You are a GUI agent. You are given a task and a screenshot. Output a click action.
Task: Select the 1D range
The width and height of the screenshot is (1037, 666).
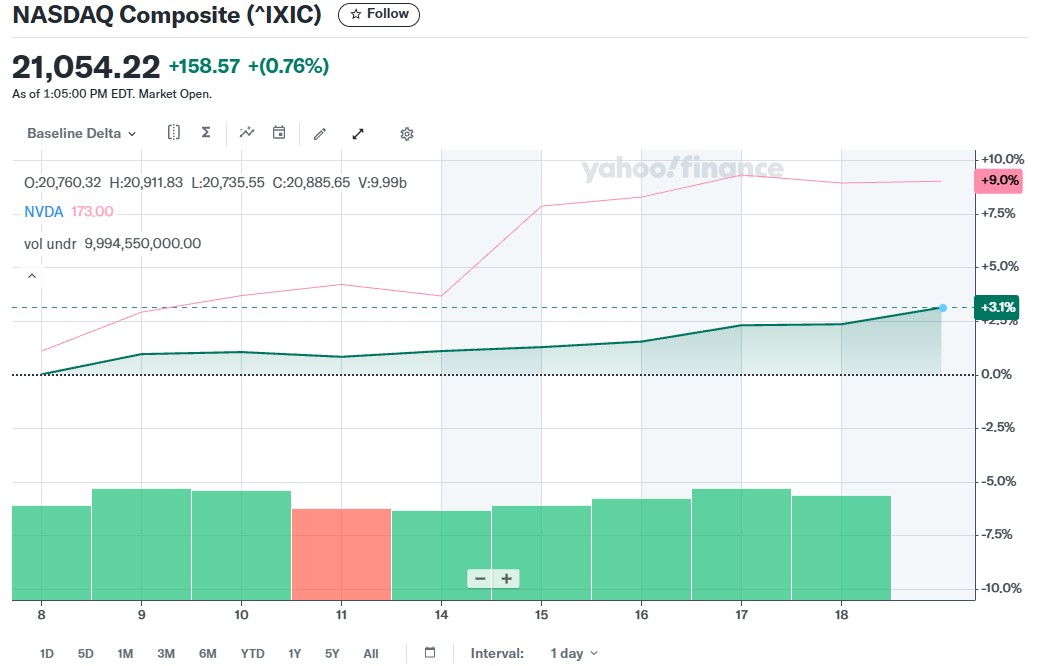click(46, 653)
